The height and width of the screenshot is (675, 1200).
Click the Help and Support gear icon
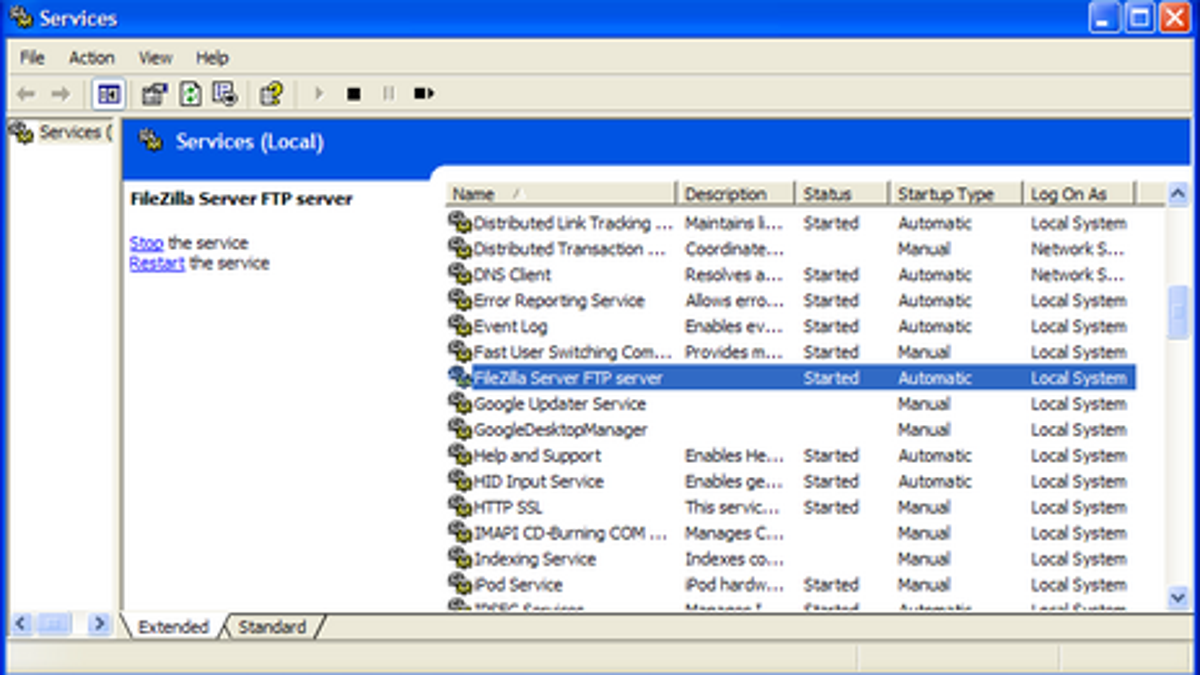(459, 456)
